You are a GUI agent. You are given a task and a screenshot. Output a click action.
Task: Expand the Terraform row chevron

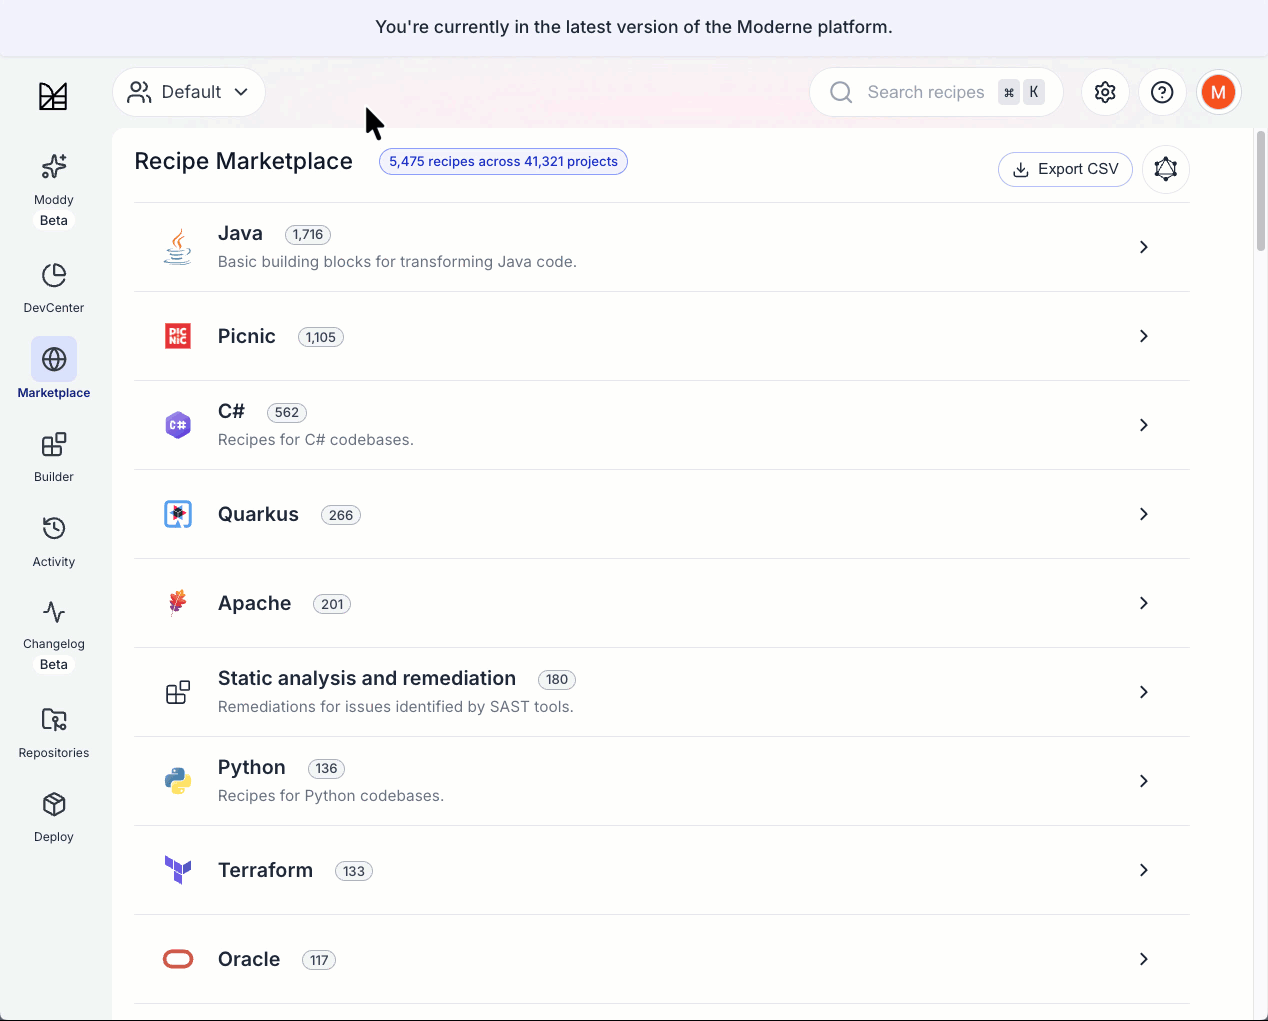point(1144,870)
